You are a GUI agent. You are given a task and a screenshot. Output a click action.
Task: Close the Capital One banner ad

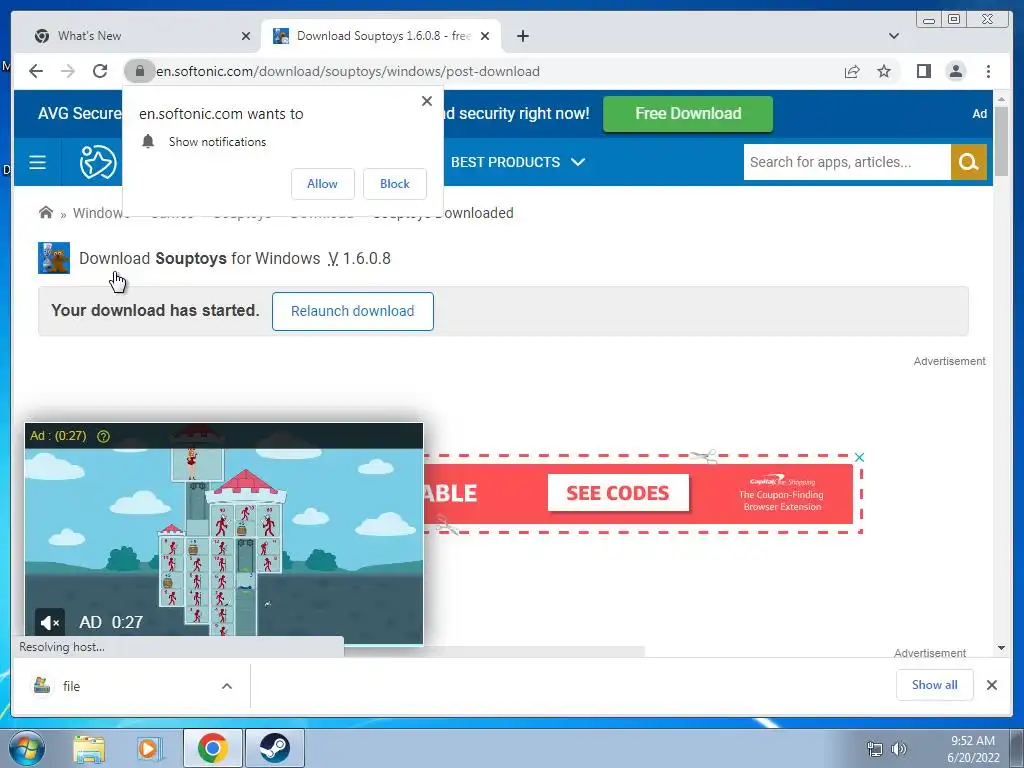point(859,457)
